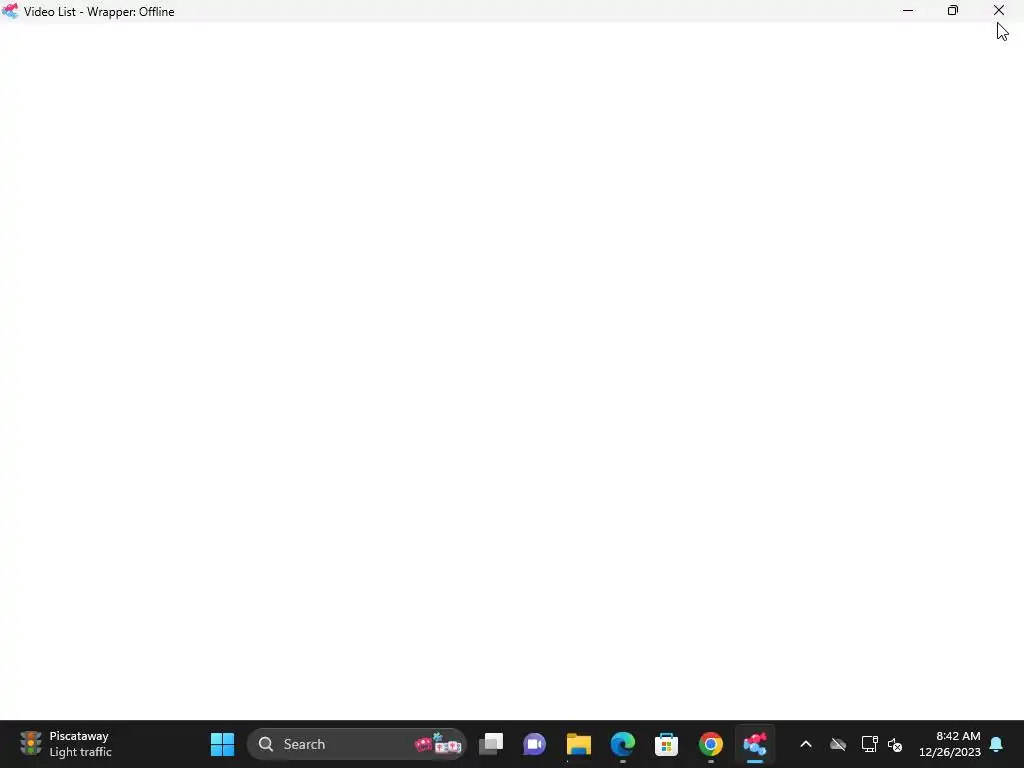1024x768 pixels.
Task: Show hidden system tray icons
Action: click(806, 744)
